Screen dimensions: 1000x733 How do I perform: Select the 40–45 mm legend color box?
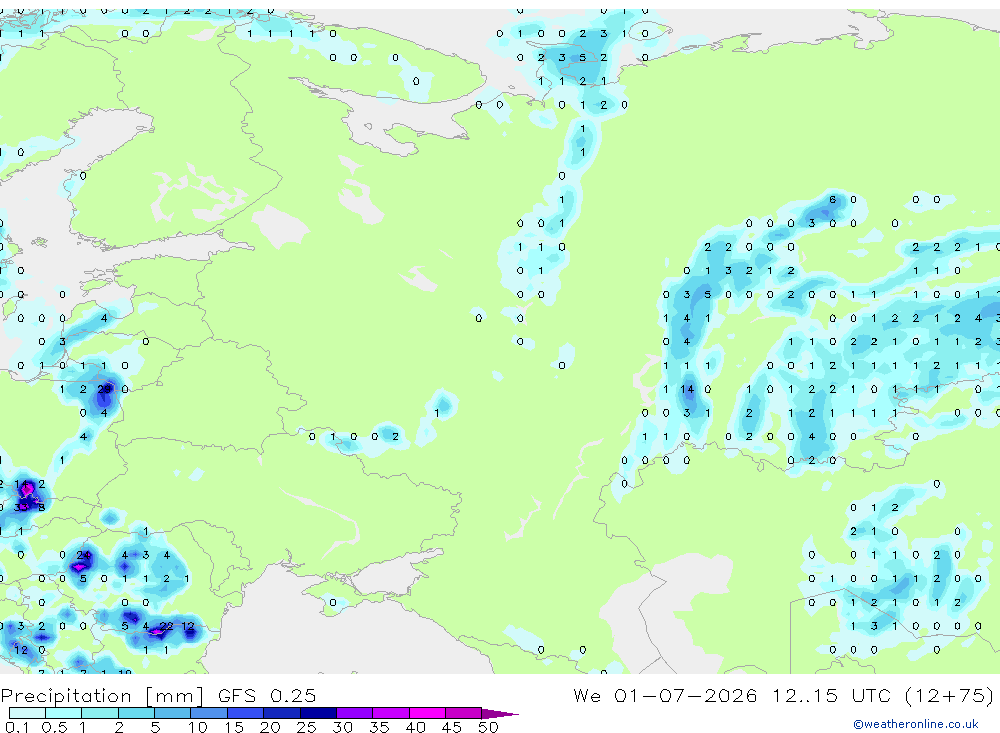pos(427,713)
